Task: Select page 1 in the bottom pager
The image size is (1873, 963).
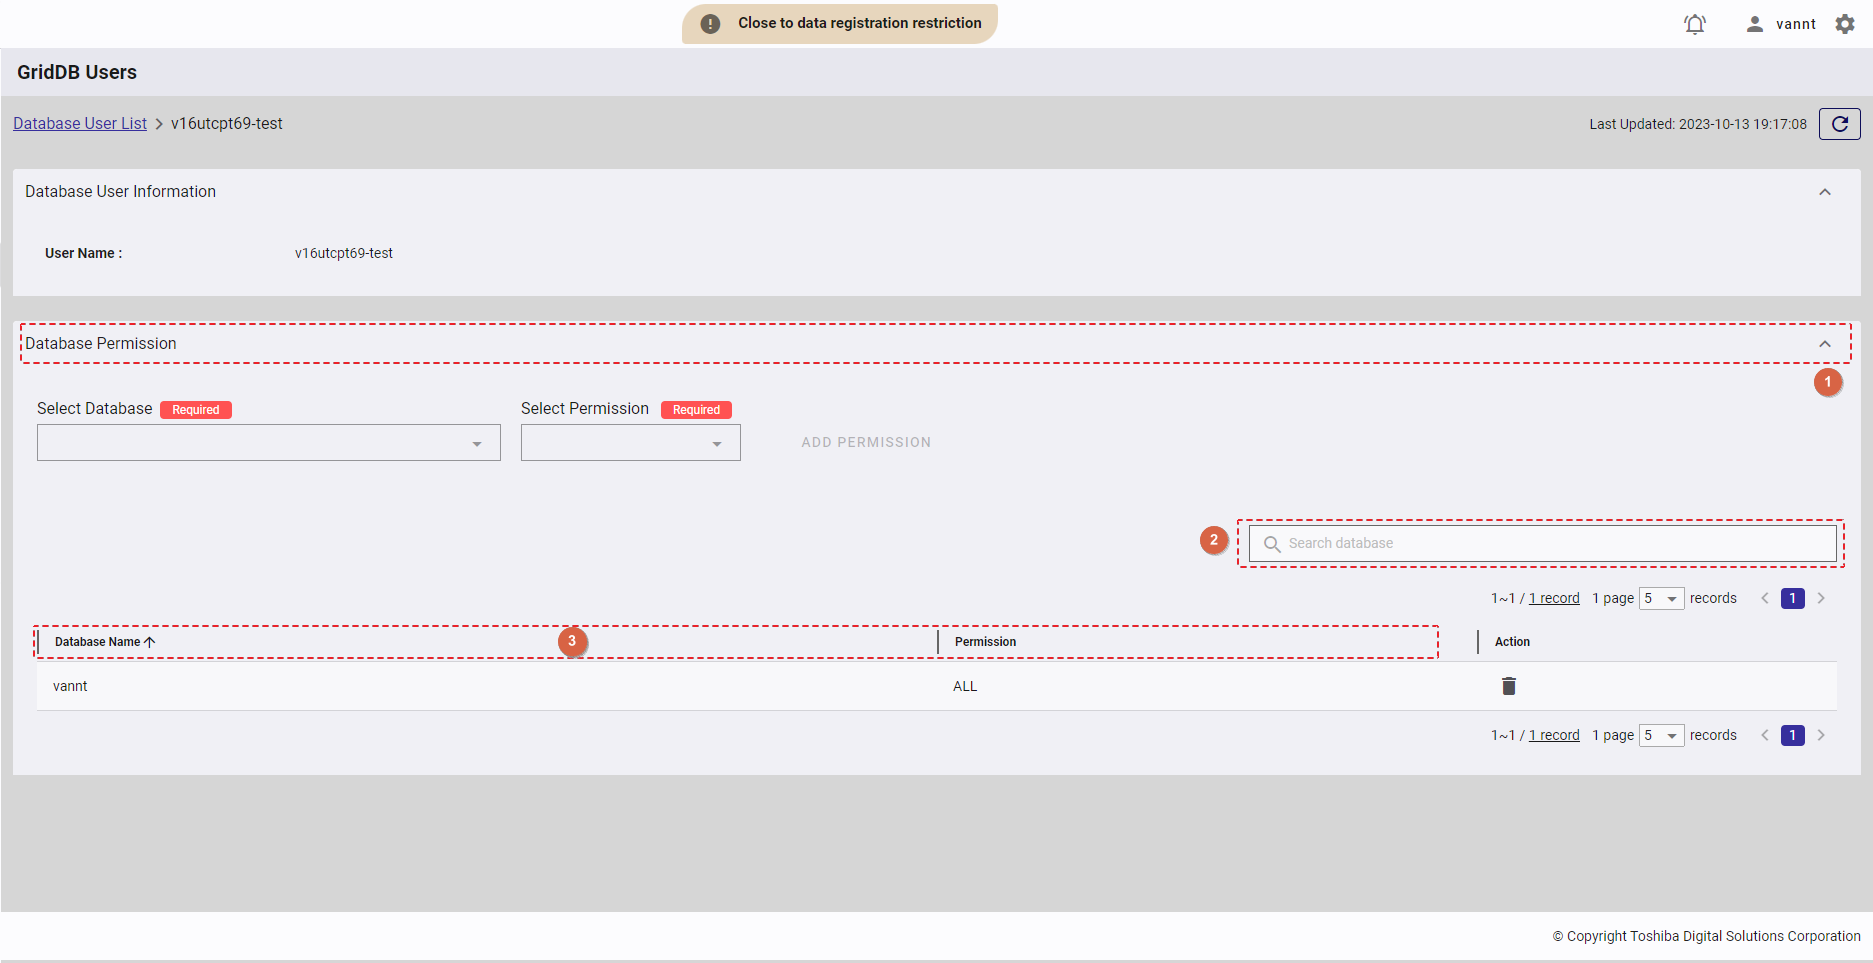Action: pyautogui.click(x=1792, y=735)
